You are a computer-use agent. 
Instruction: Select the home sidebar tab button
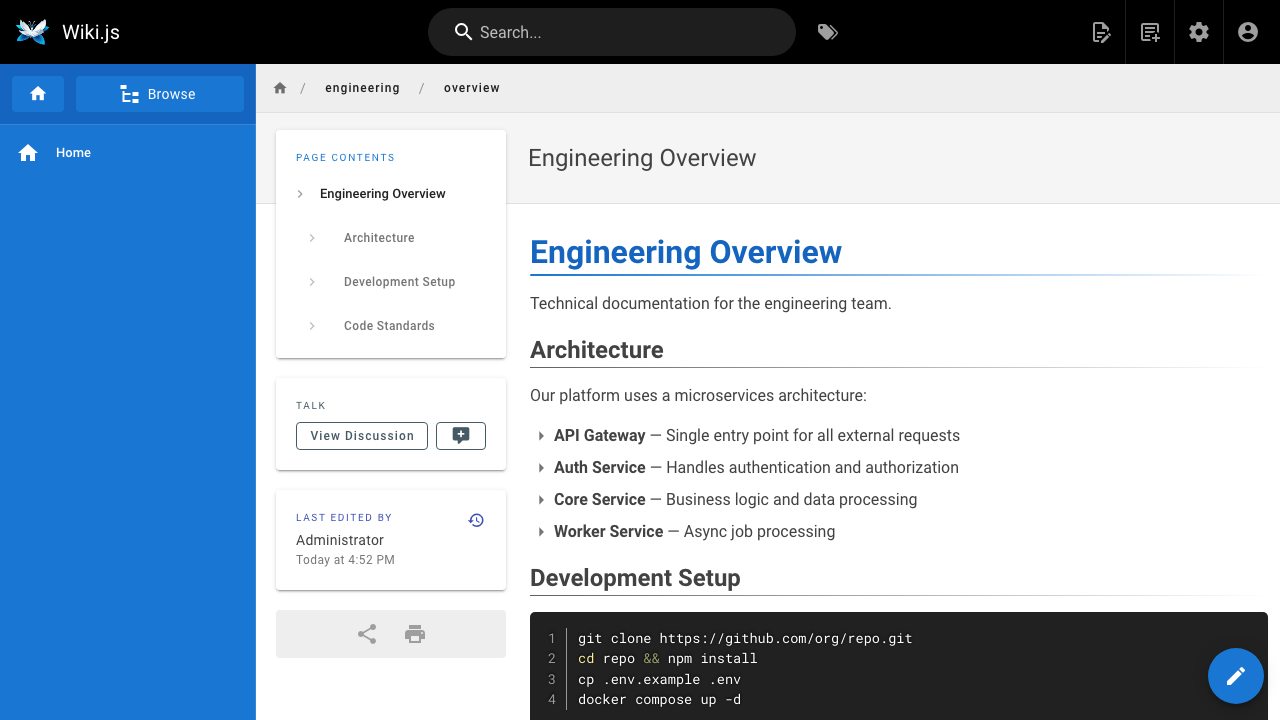tap(38, 94)
